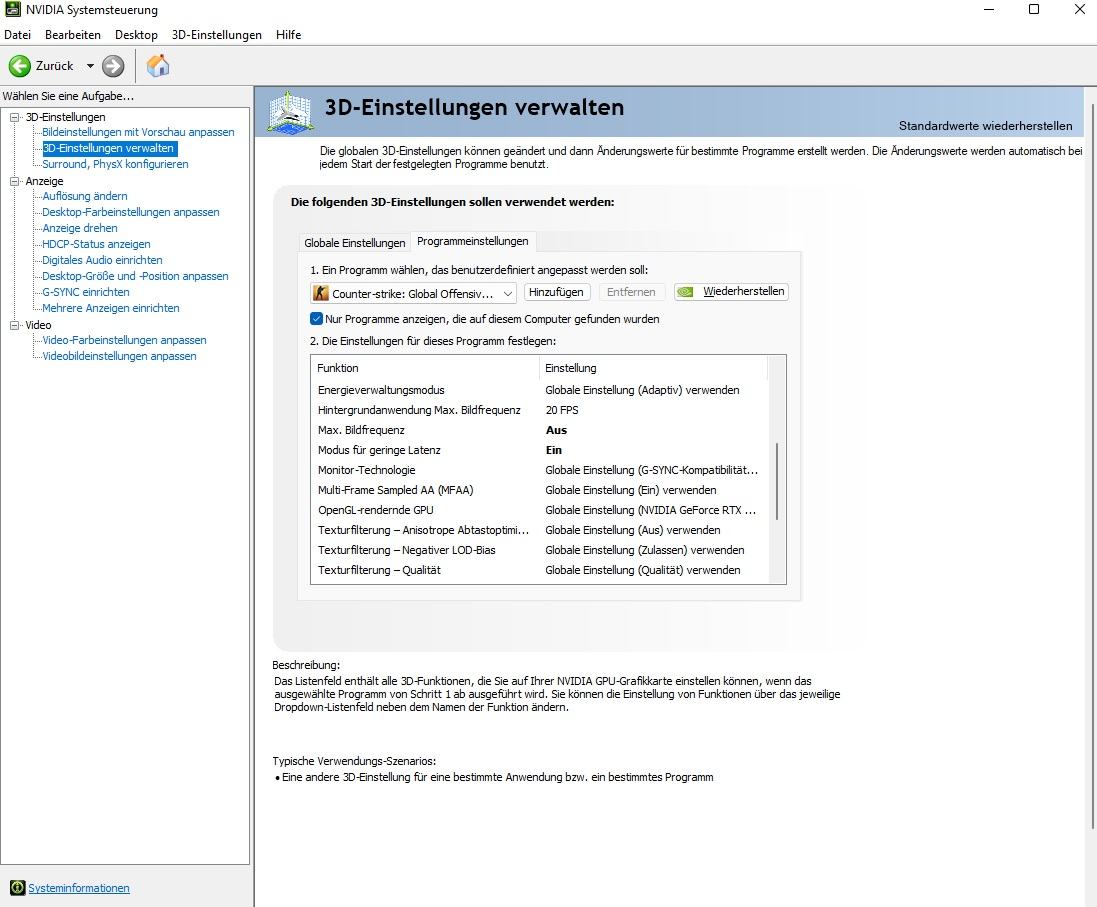Click the Hinzufügen button

click(556, 292)
